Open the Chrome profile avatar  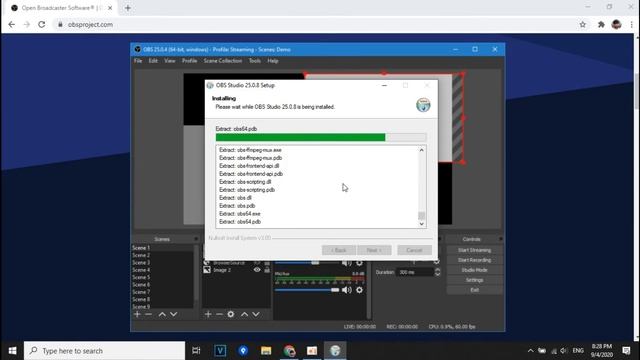[x=616, y=24]
